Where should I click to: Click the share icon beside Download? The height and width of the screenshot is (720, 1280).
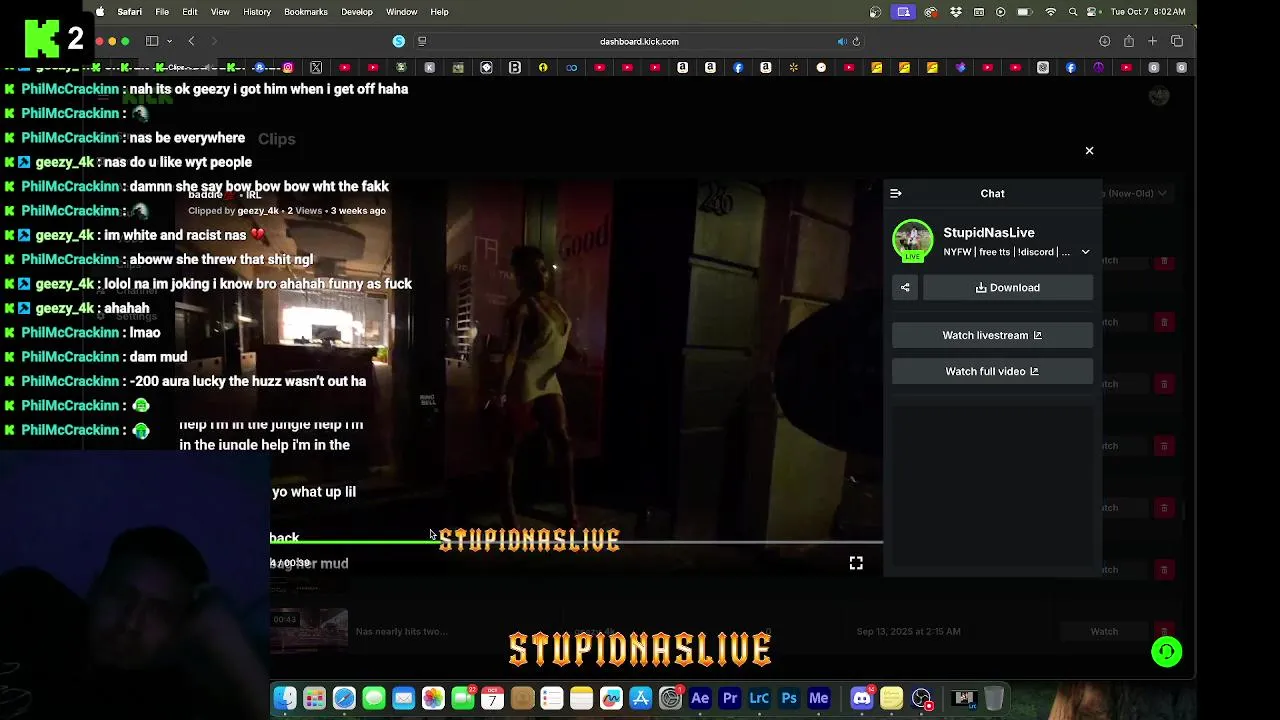coord(905,288)
